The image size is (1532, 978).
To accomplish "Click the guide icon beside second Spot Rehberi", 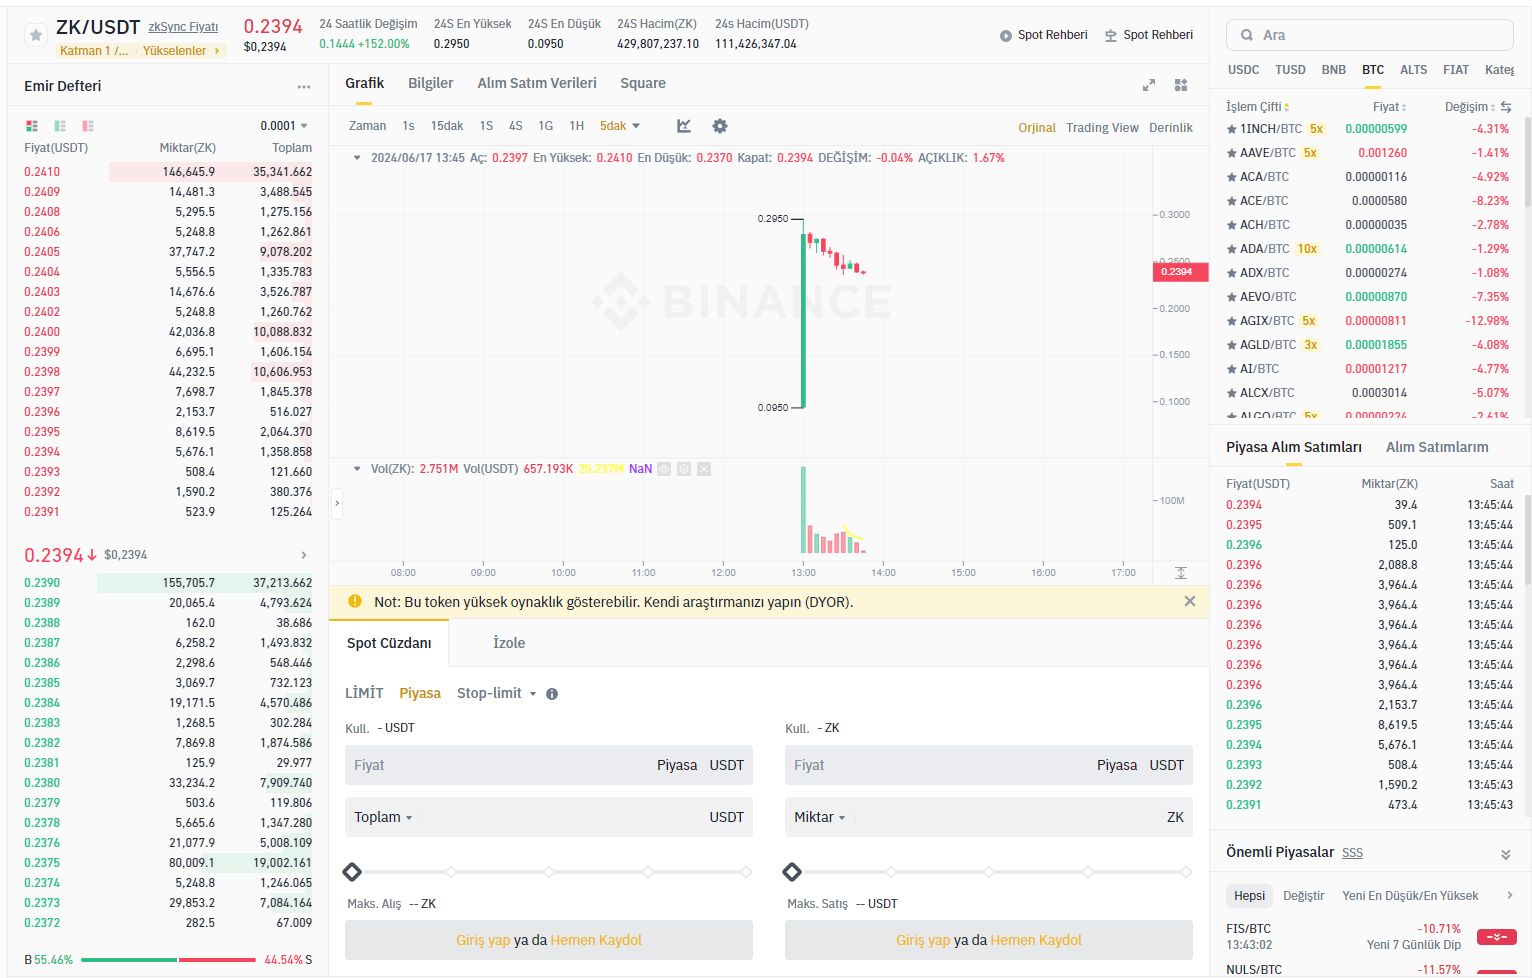I will pos(1111,36).
